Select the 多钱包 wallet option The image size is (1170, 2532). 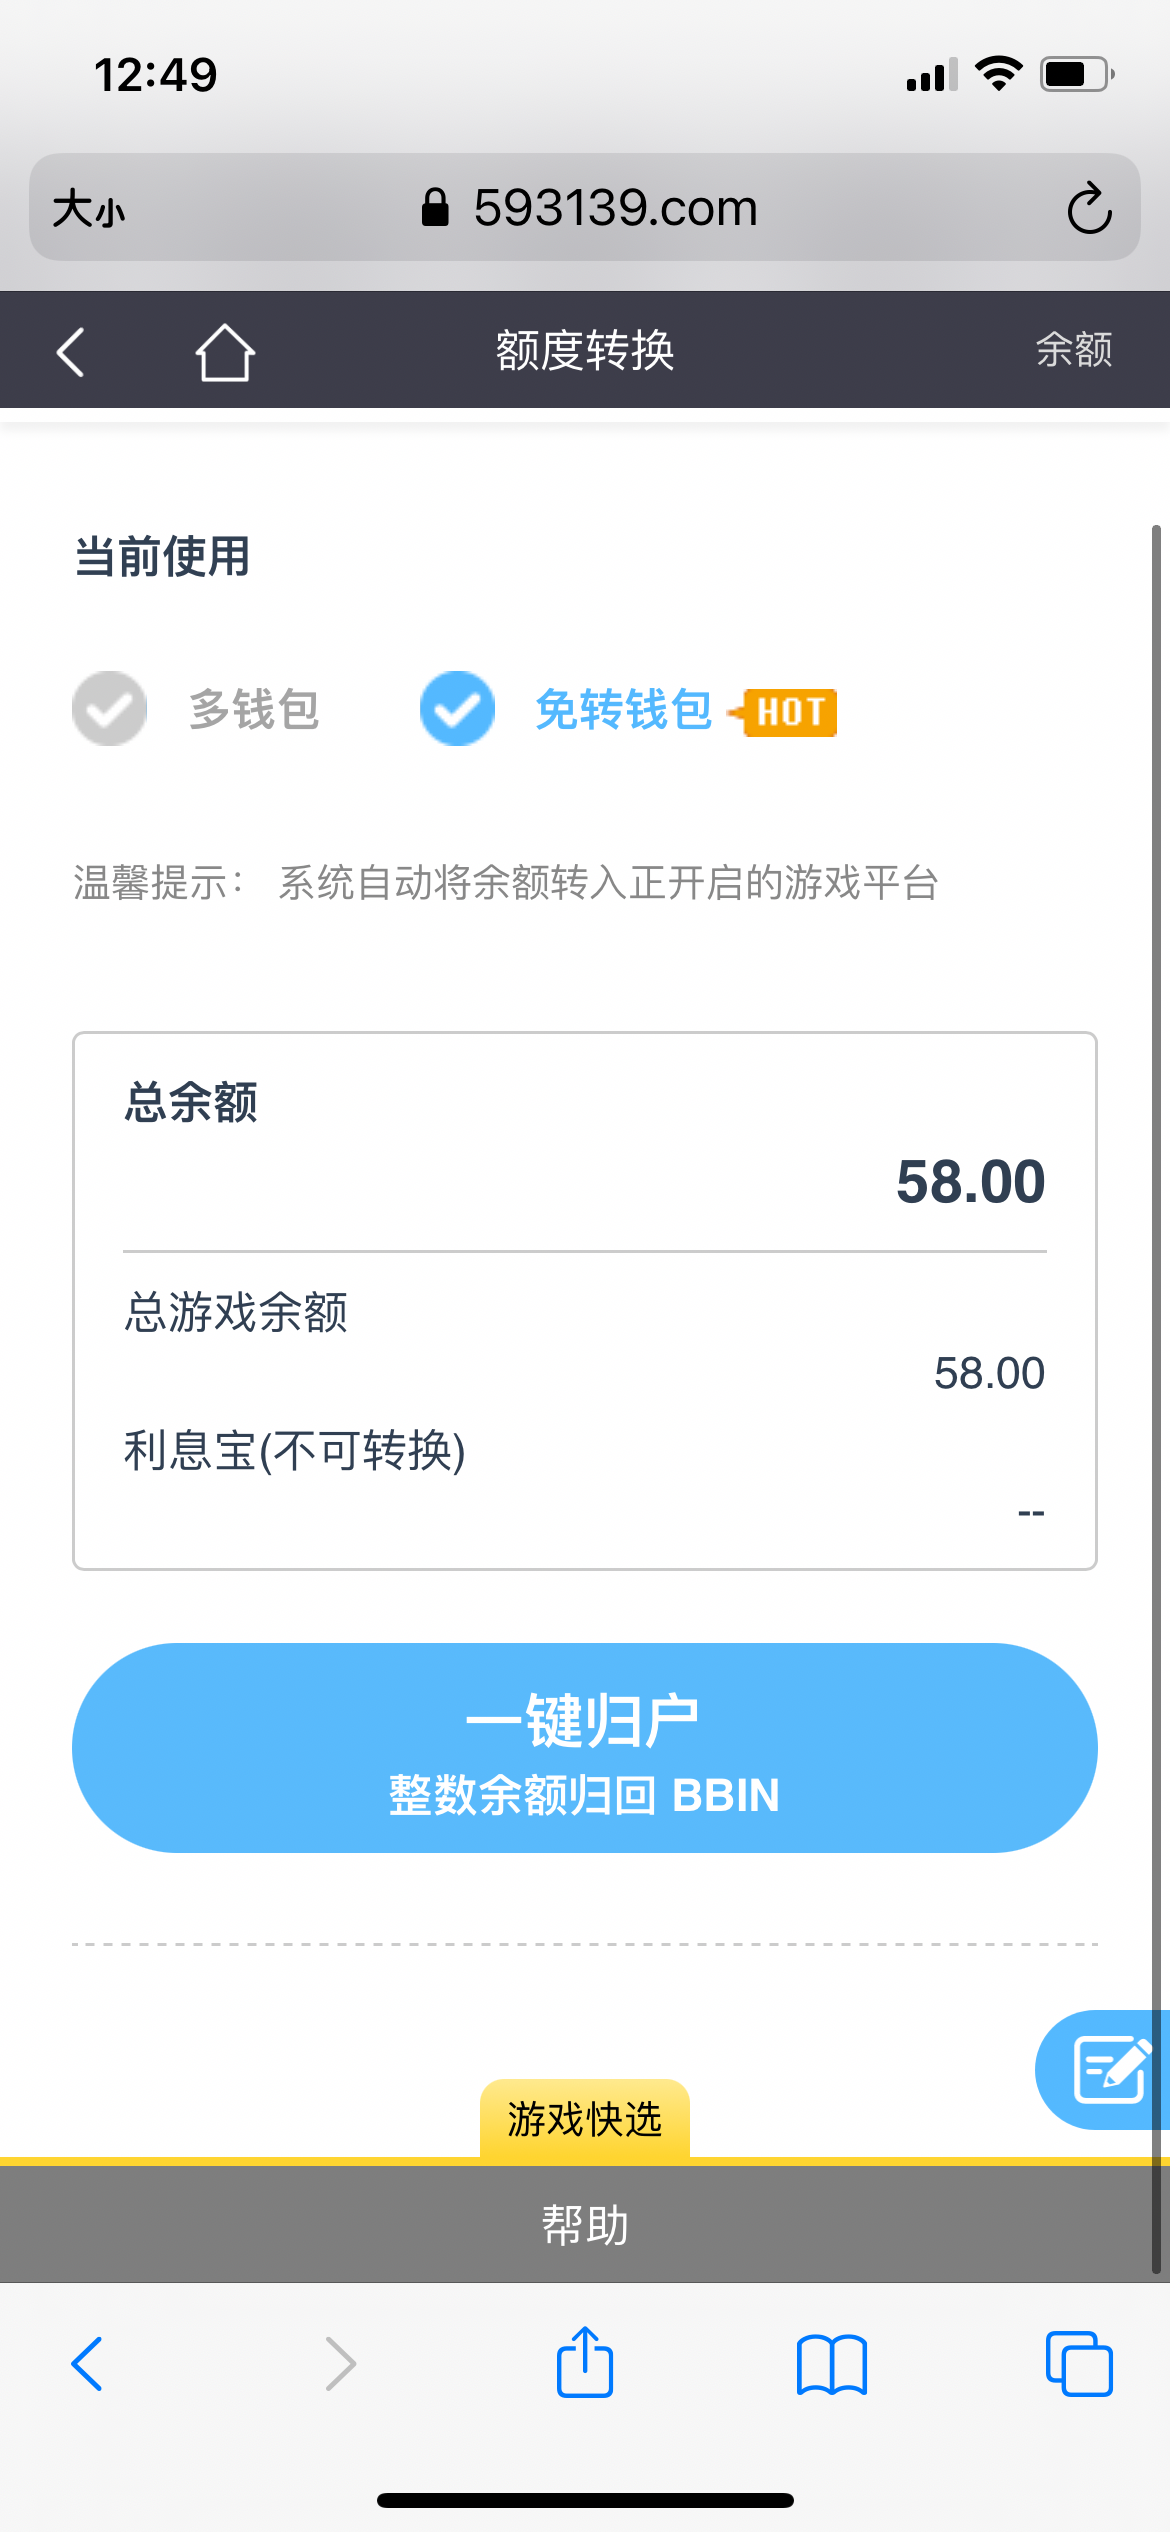click(x=254, y=710)
